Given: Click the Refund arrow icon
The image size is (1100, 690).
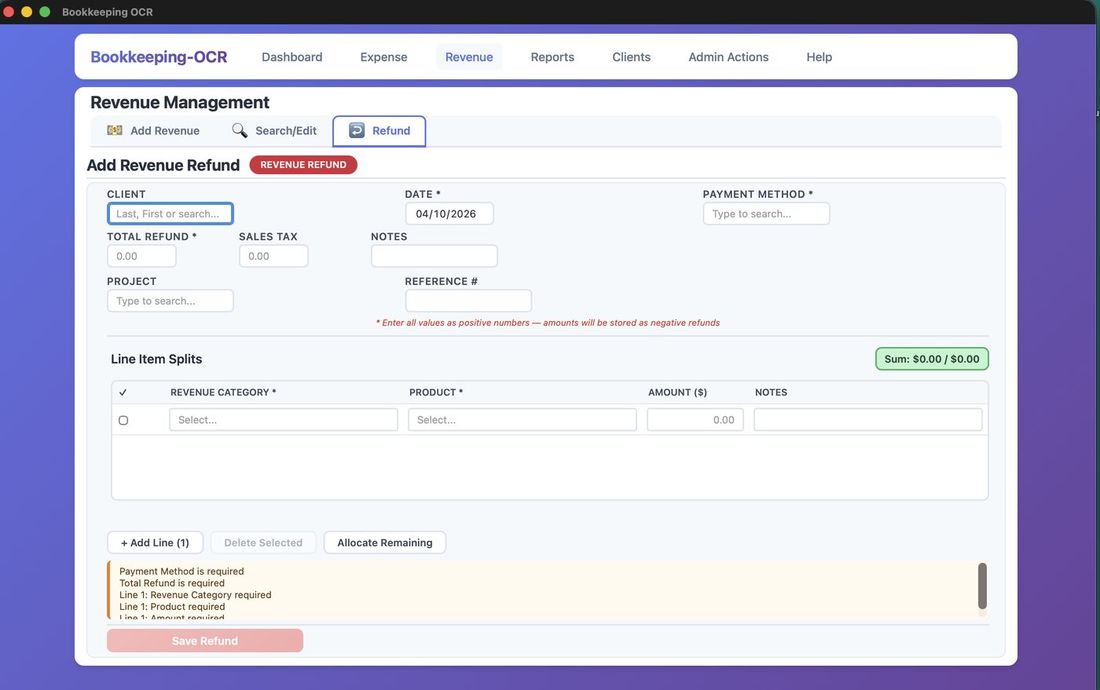Looking at the screenshot, I should coord(357,131).
